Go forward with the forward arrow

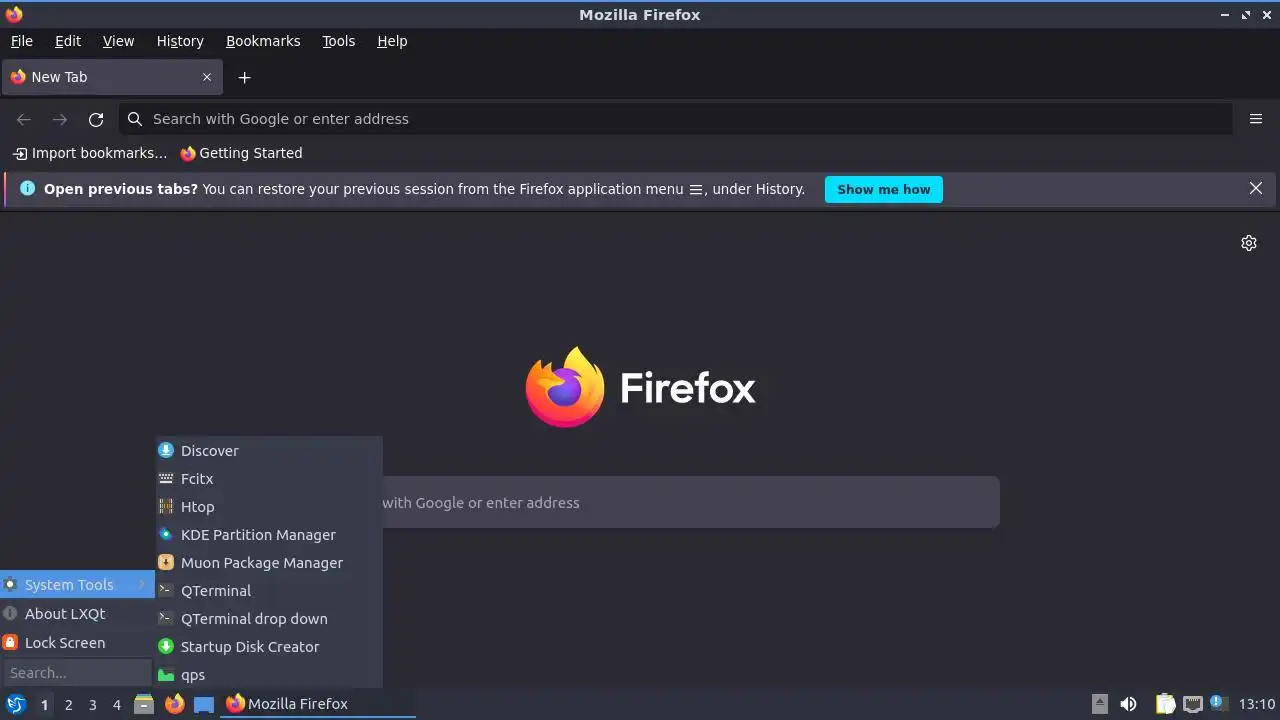(x=60, y=119)
